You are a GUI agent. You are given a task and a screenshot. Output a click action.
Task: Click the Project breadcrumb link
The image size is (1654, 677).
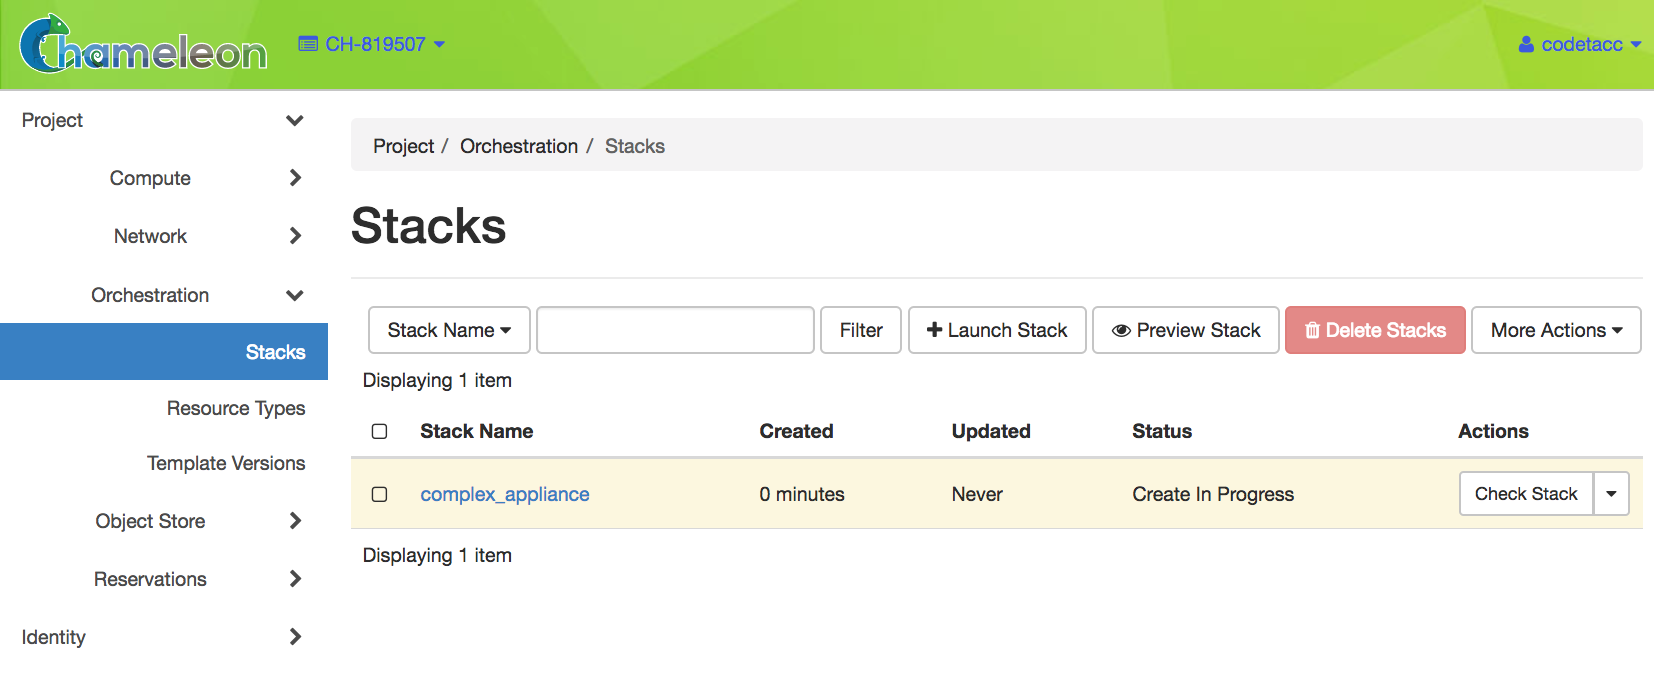[404, 146]
